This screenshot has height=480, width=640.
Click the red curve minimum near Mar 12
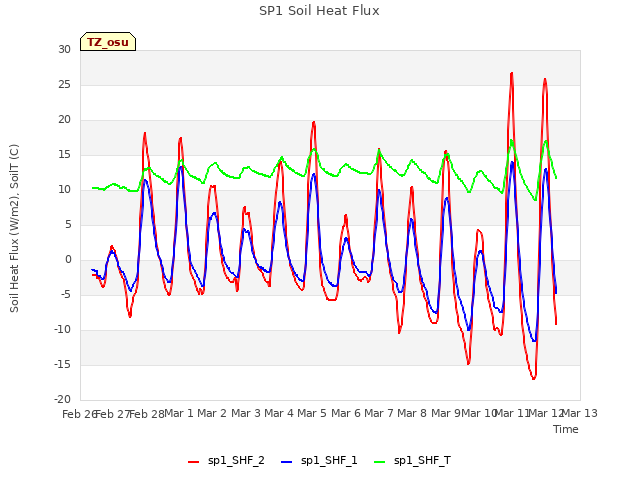point(533,378)
